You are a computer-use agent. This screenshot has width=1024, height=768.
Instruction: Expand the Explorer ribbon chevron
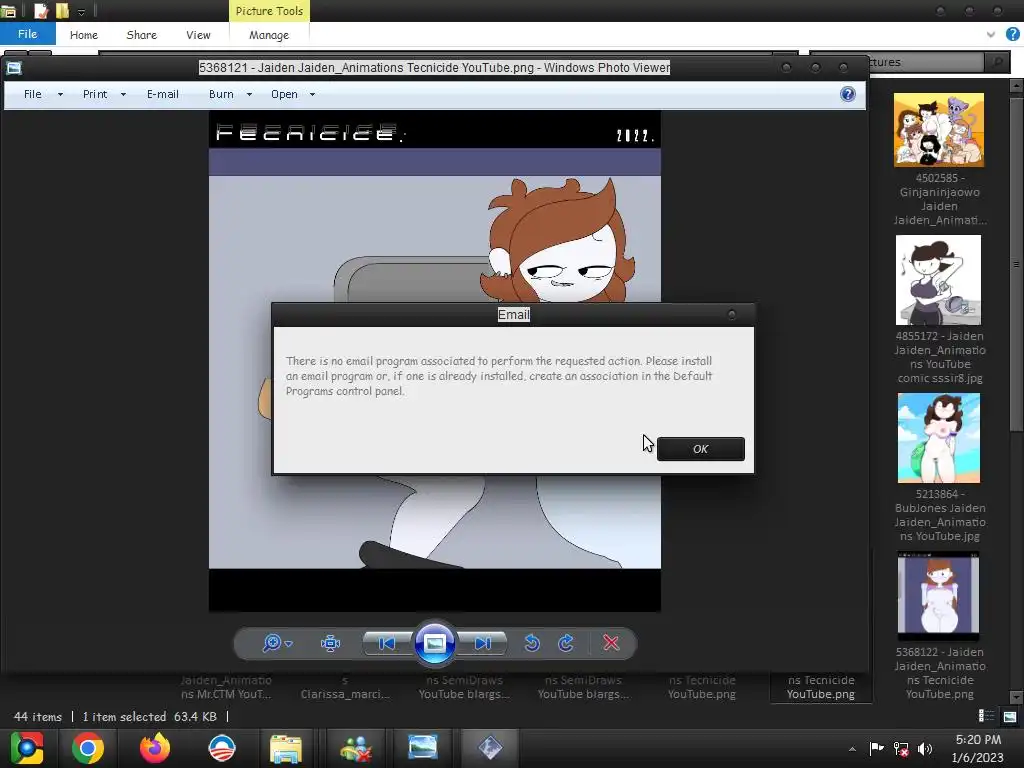(x=991, y=35)
